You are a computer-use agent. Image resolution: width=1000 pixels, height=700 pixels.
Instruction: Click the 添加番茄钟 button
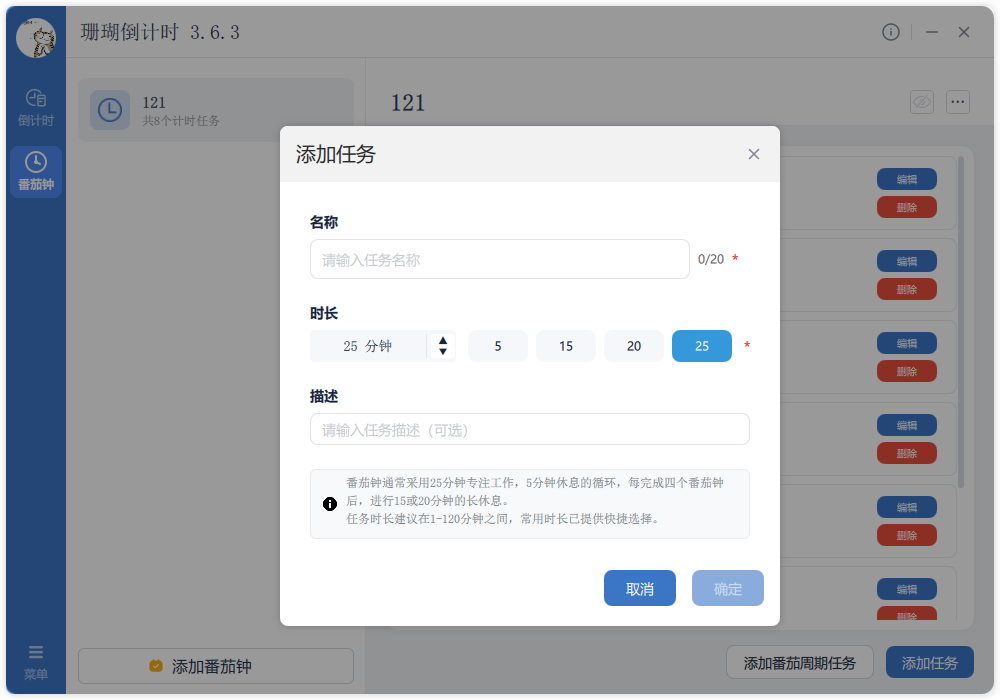pyautogui.click(x=214, y=666)
